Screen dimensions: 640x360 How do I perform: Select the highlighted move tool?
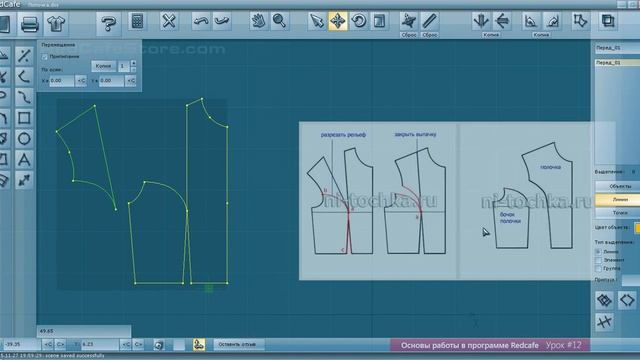pos(338,21)
